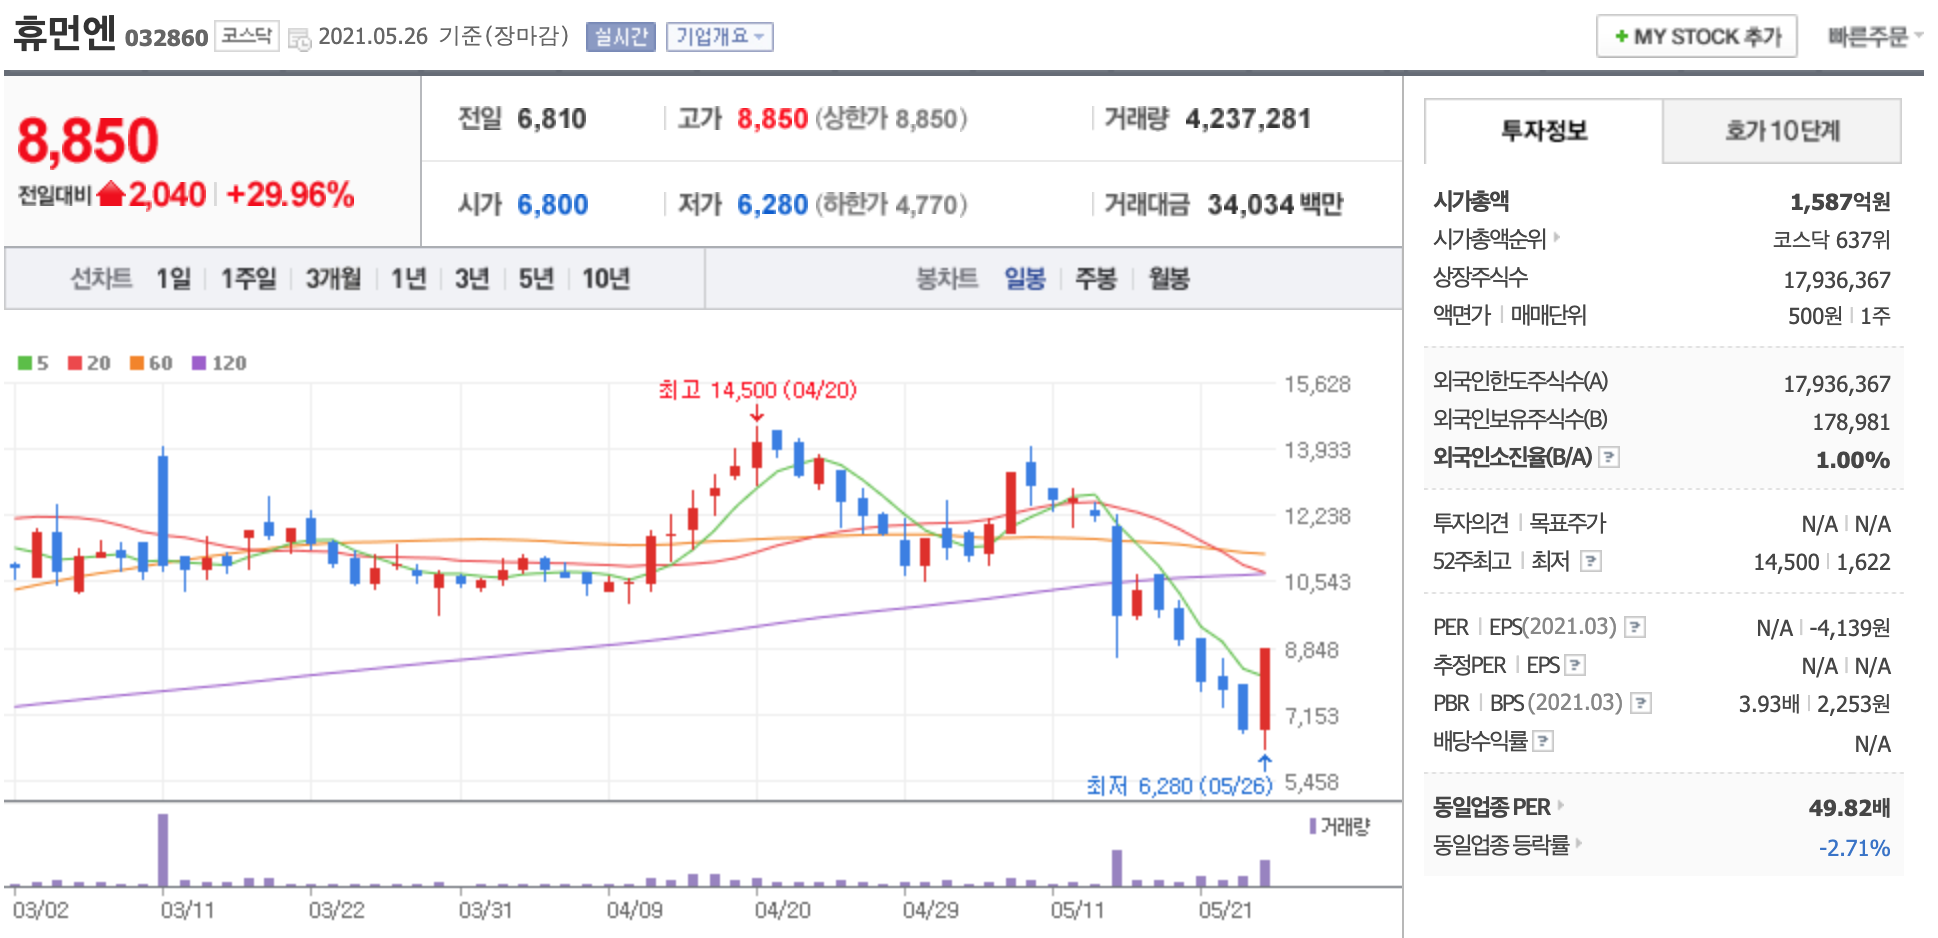Click 거래대금 value 34,034 백만
The image size is (1938, 938).
(x=1275, y=205)
